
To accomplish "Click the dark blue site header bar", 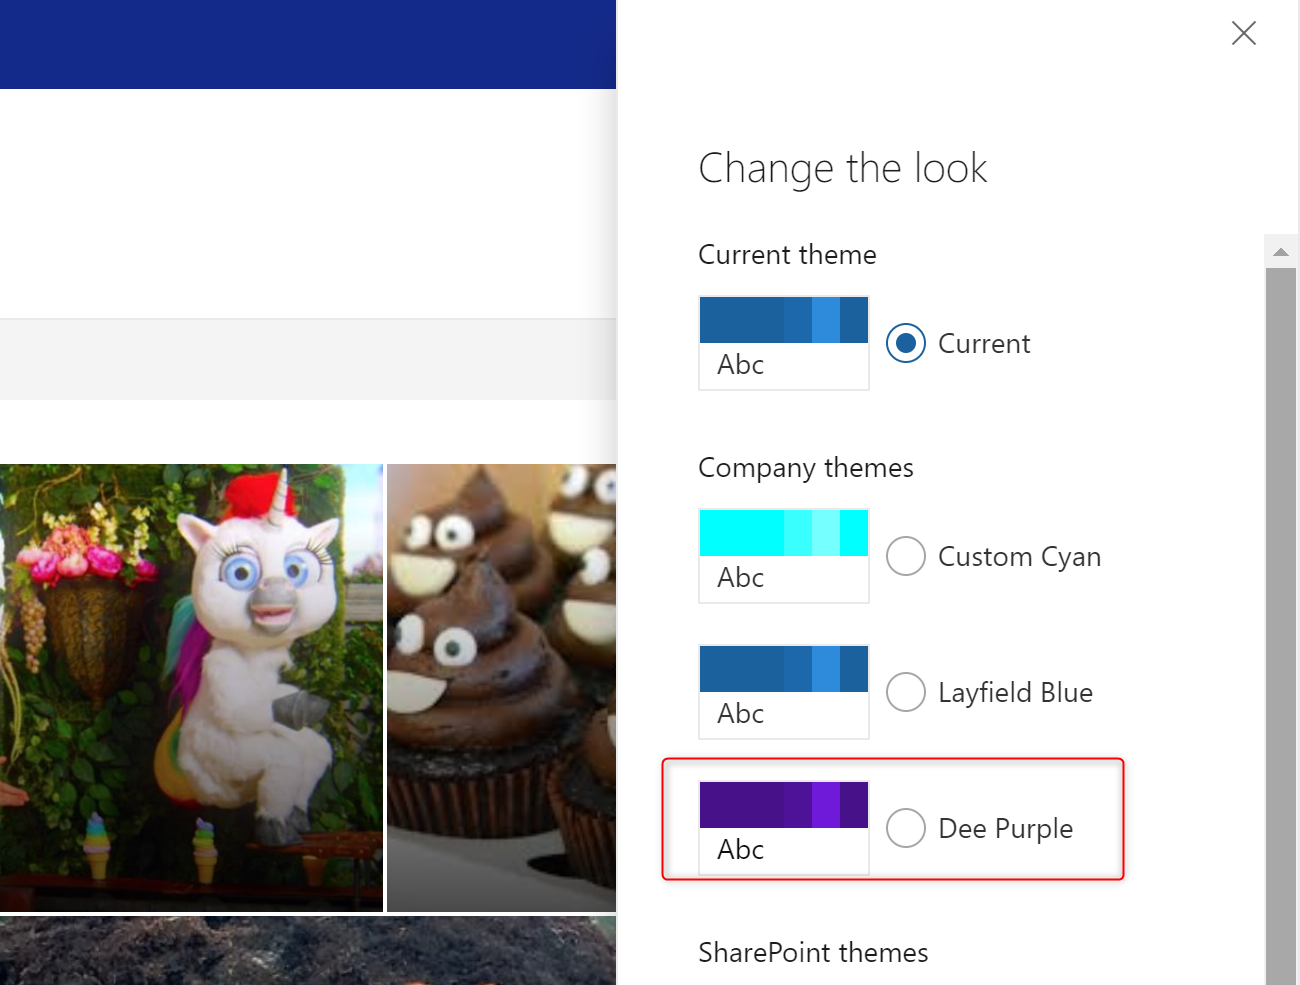I will [308, 44].
